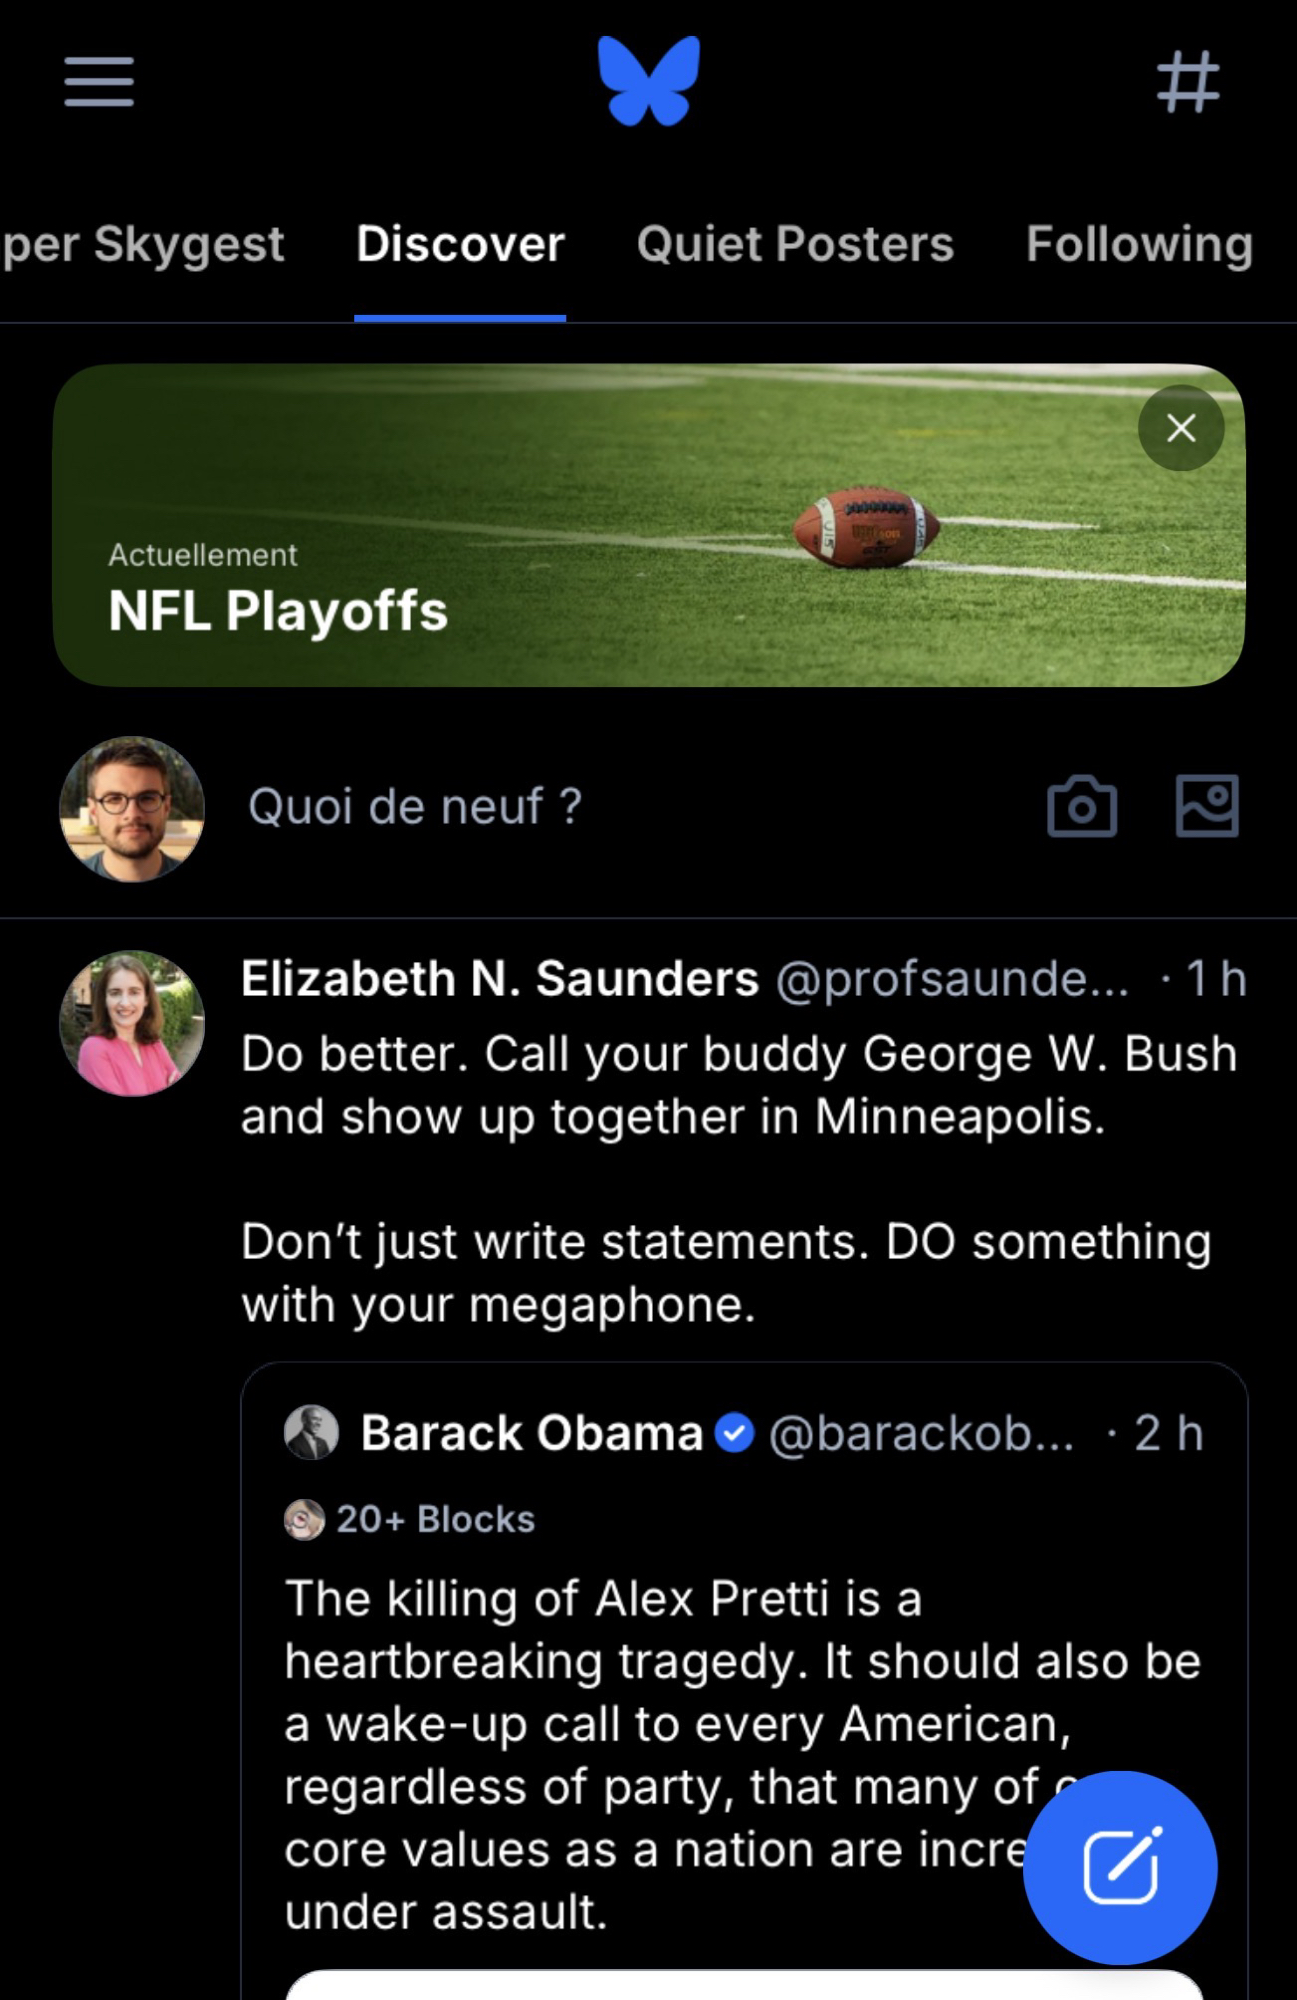Viewport: 1297px width, 2000px height.
Task: Switch to the Following tab
Action: click(x=1139, y=245)
